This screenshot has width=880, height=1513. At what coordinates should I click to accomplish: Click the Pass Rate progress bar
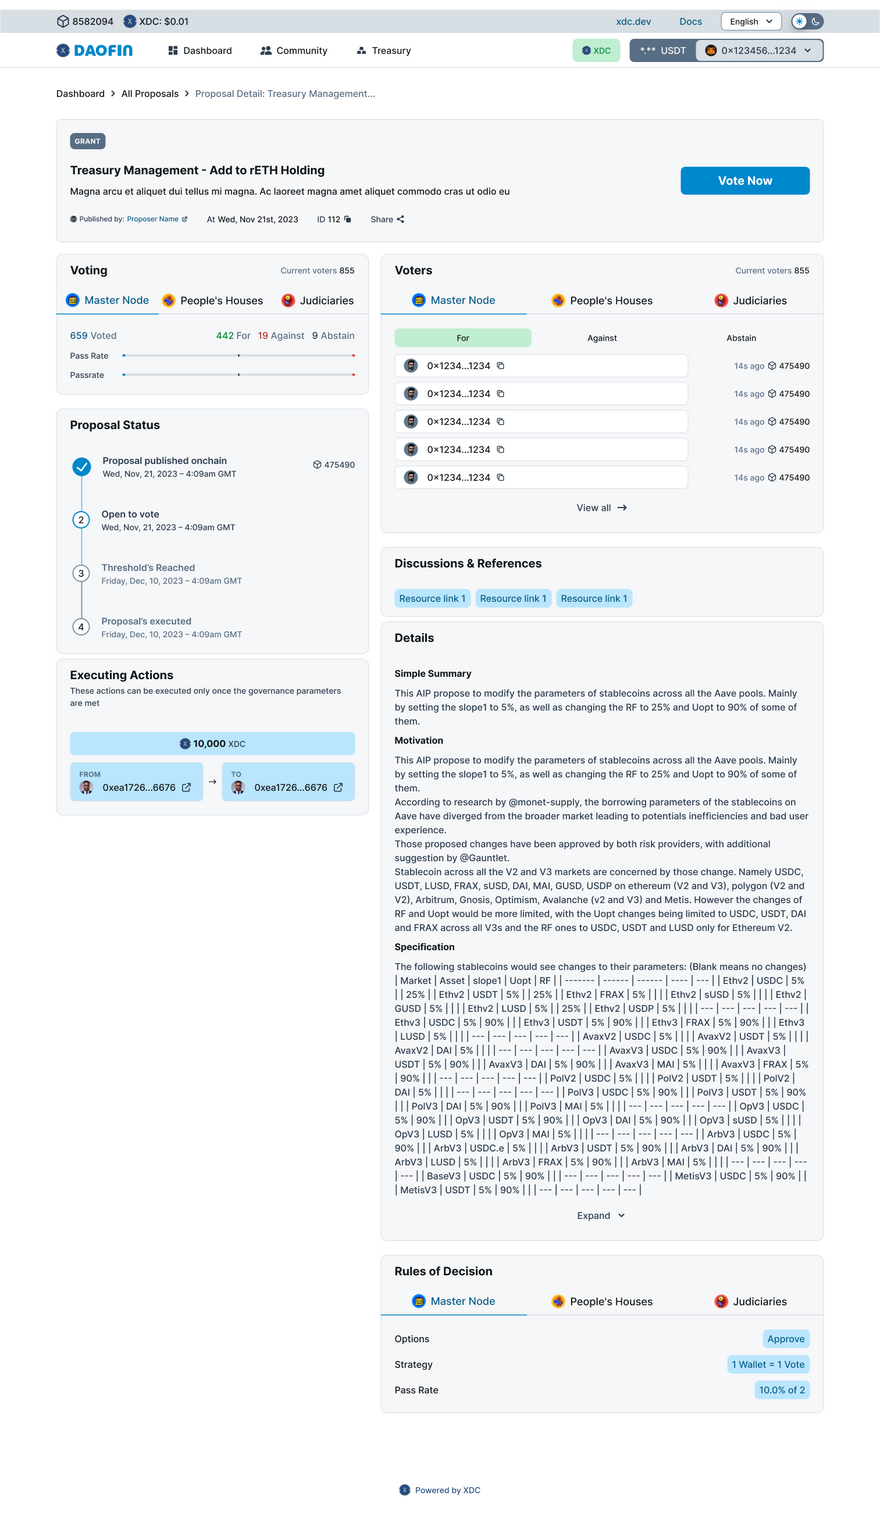point(238,356)
